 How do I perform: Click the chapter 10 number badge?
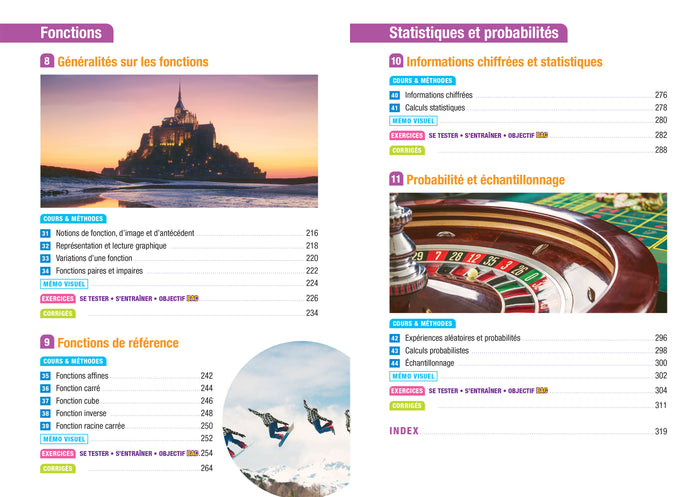(x=396, y=61)
